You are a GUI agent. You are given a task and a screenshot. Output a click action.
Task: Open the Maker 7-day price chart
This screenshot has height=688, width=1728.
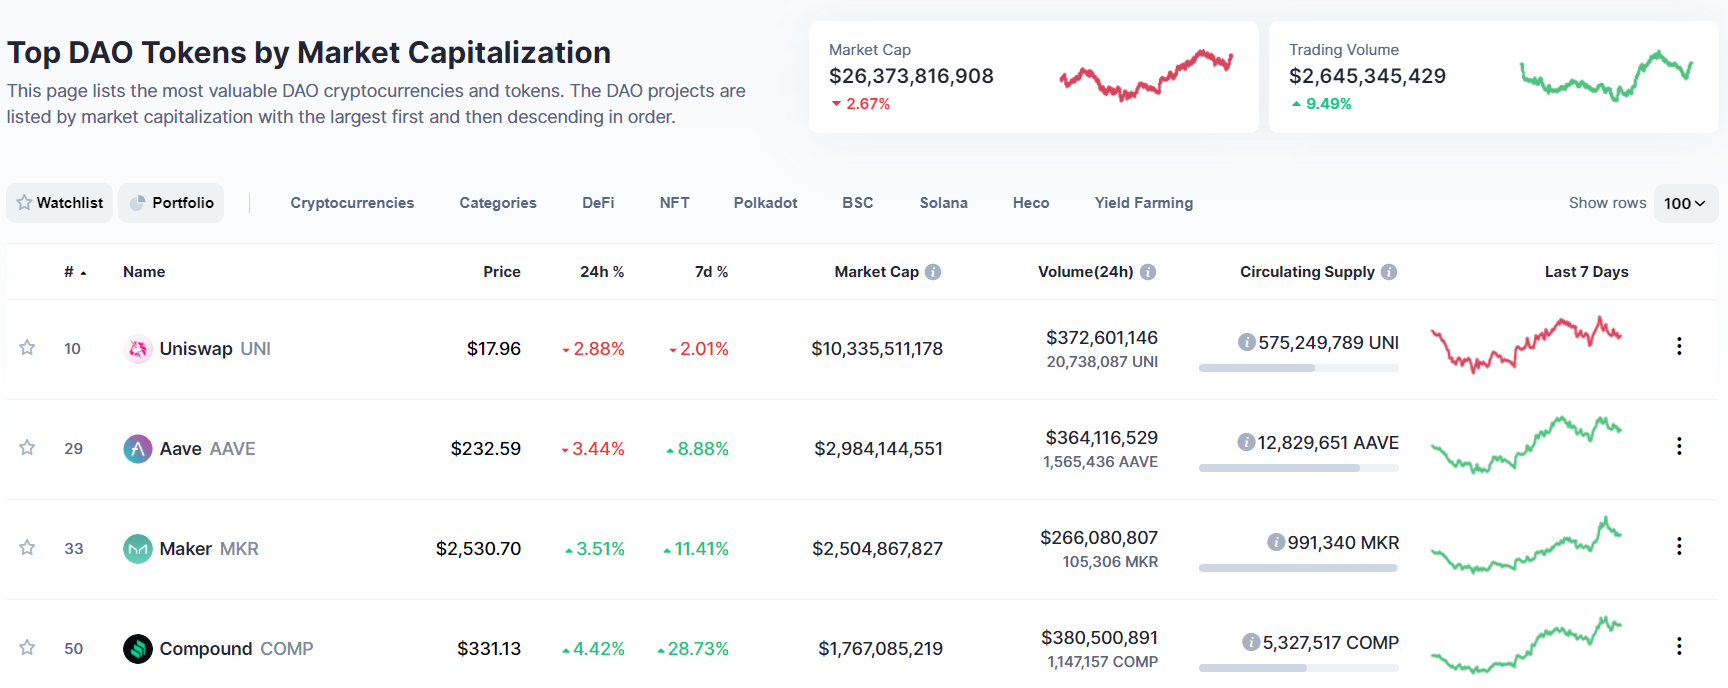point(1526,546)
